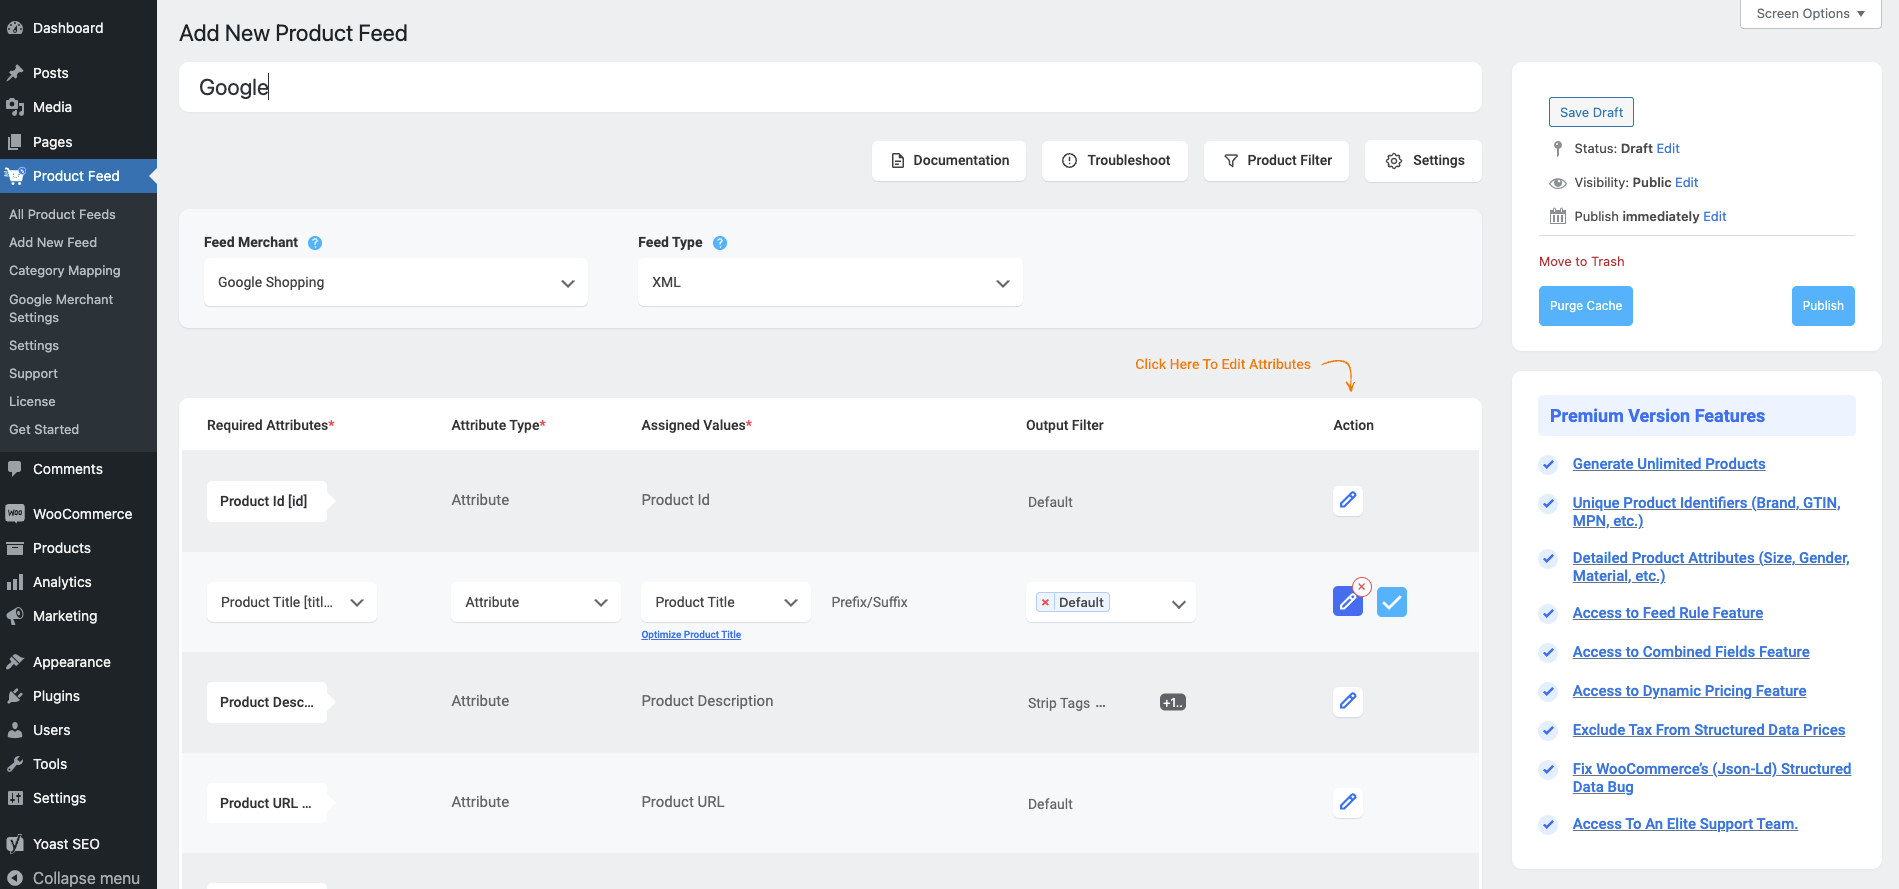1899x889 pixels.
Task: Click Feed Merchant help question icon
Action: click(x=315, y=243)
